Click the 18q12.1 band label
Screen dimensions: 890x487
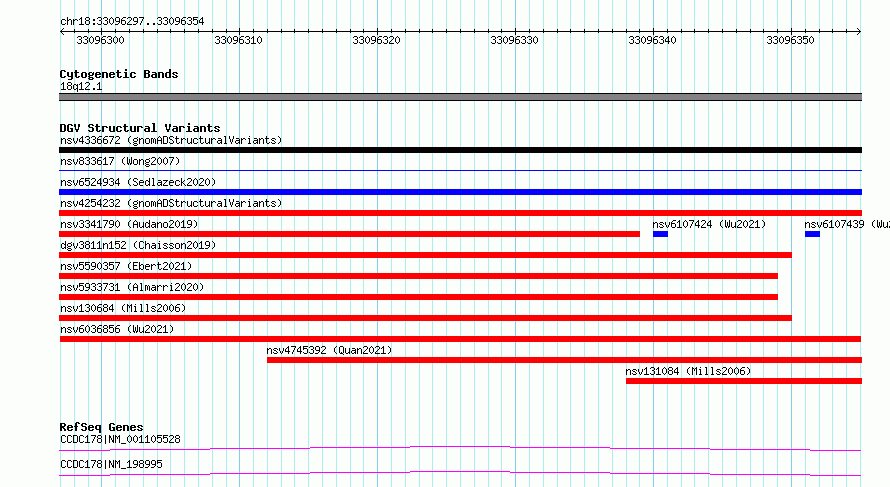point(81,86)
